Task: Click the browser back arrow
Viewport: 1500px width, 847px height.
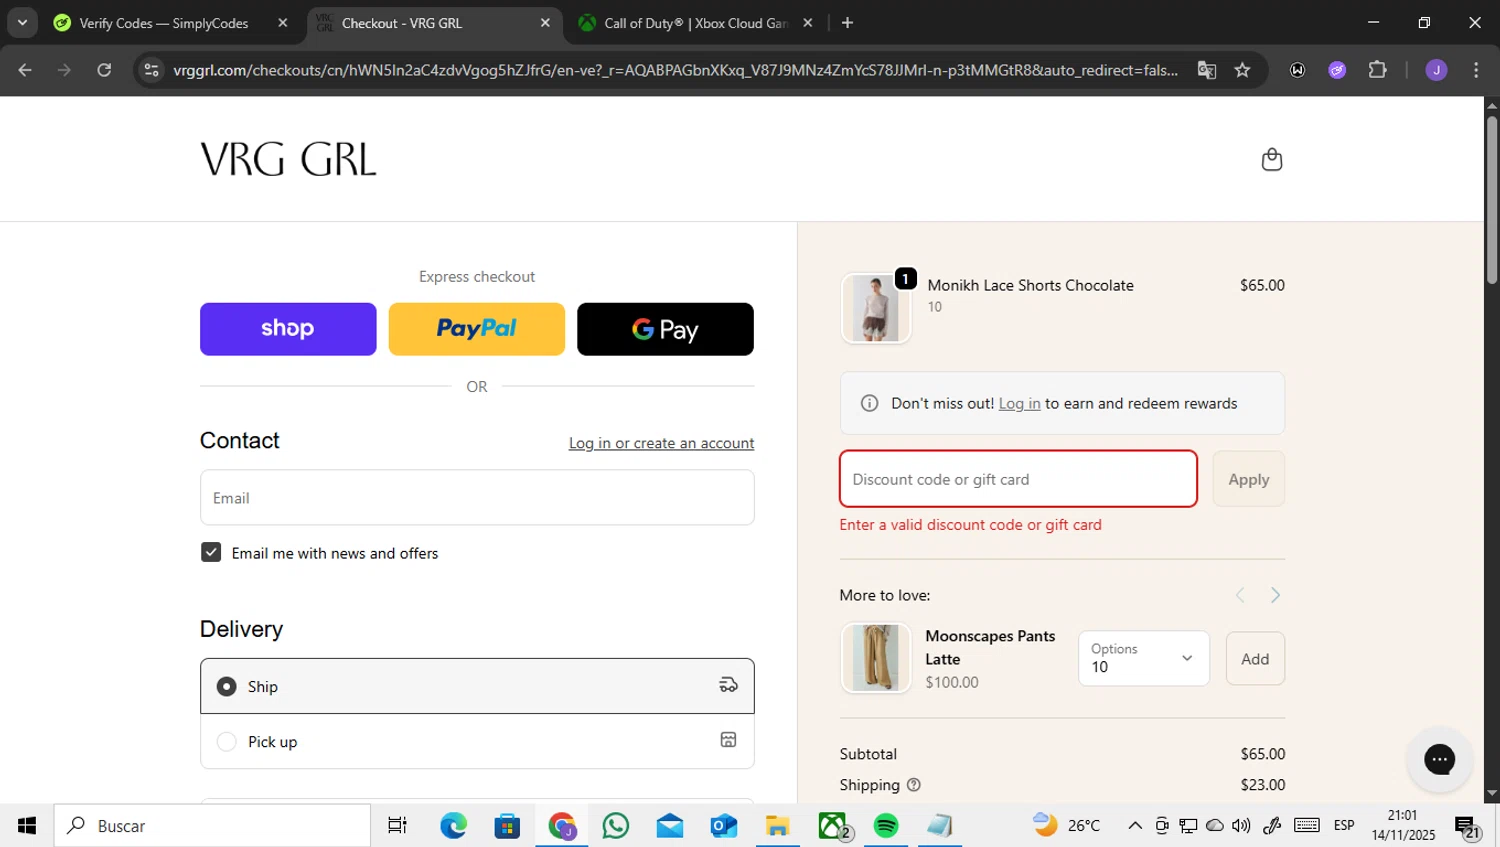Action: [25, 70]
